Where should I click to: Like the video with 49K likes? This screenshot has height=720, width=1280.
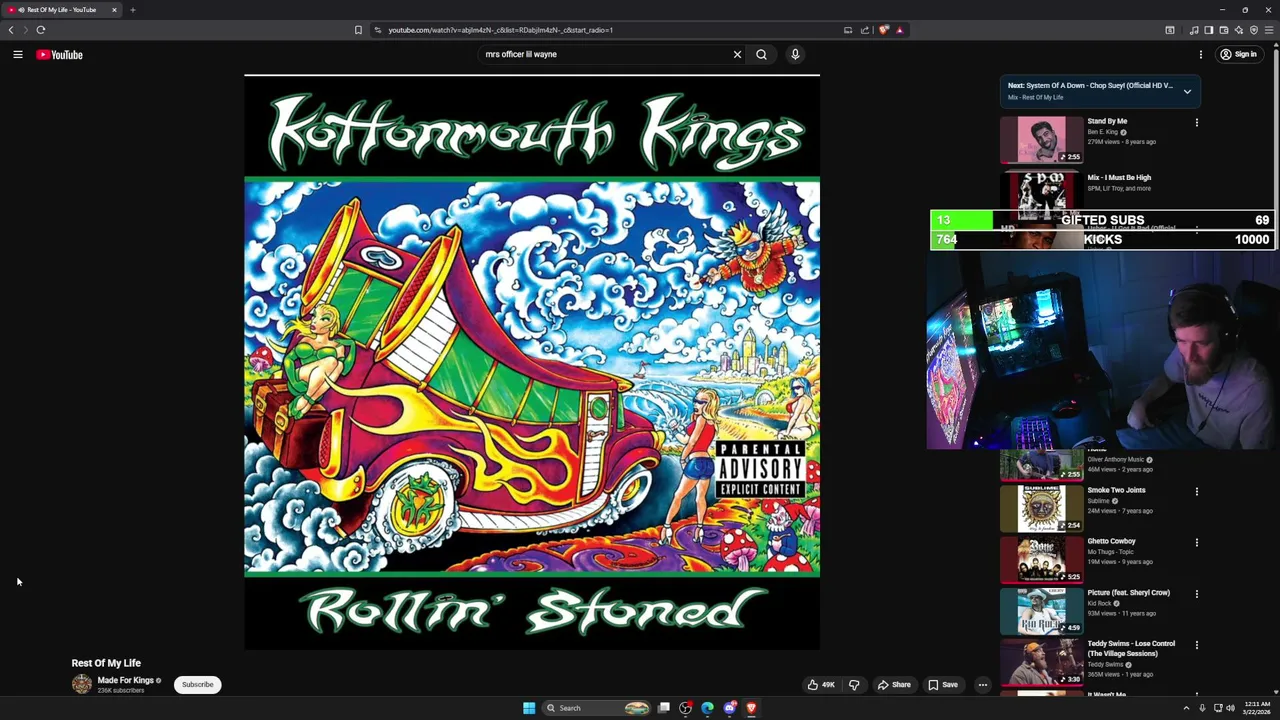click(x=822, y=685)
